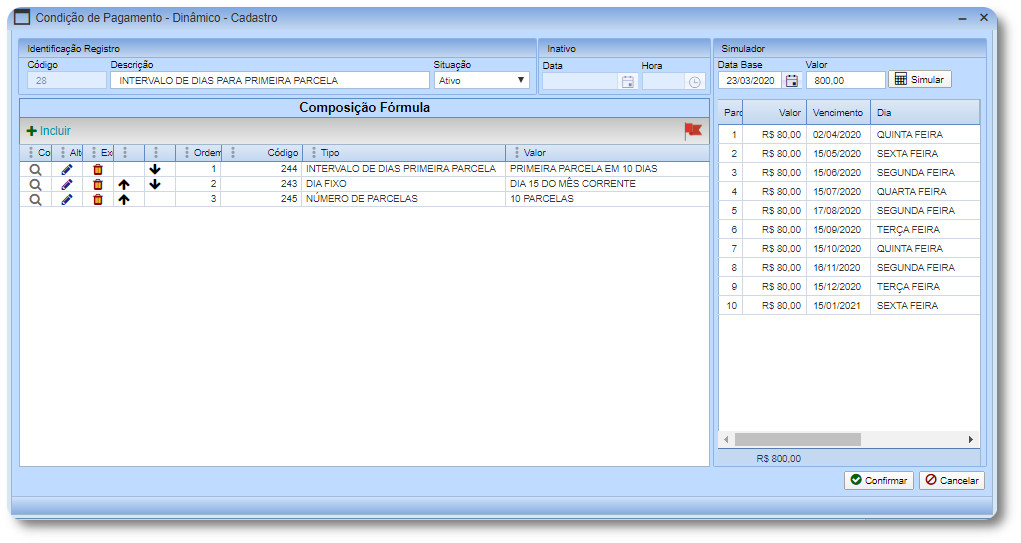The image size is (1021, 543).
Task: Confirm the payment condition form
Action: tap(878, 480)
